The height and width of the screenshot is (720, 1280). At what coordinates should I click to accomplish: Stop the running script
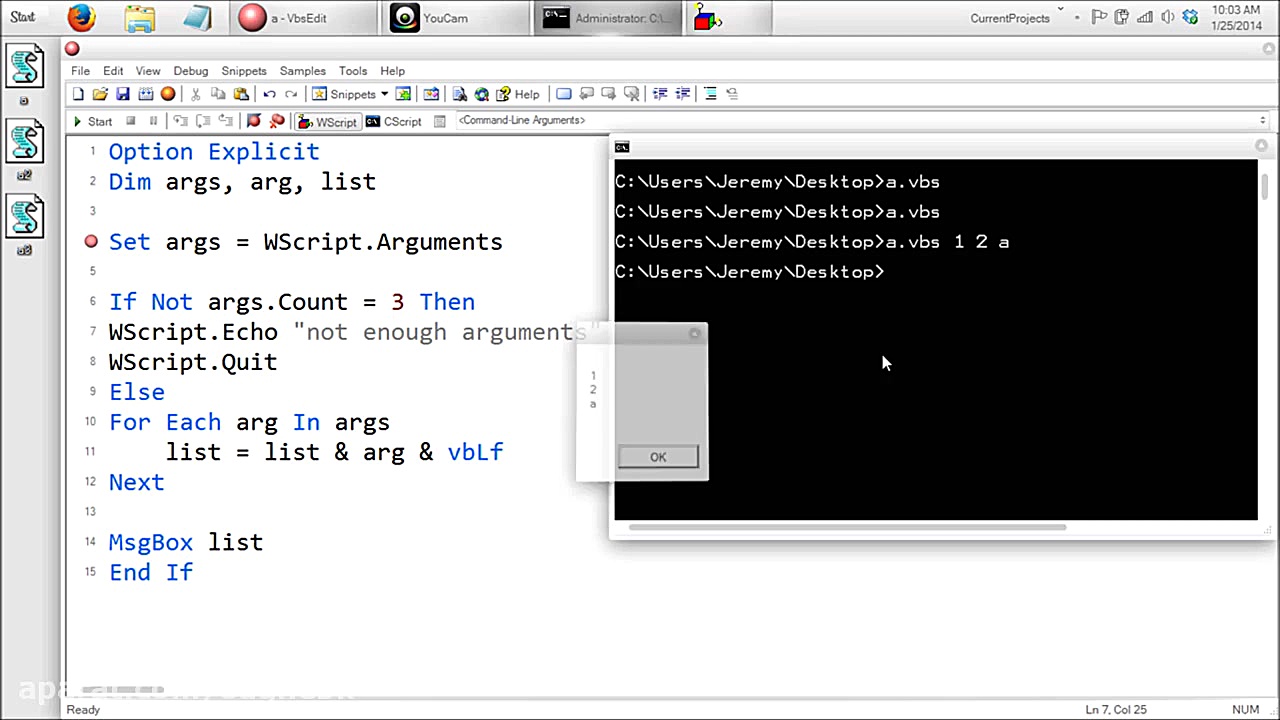click(x=130, y=121)
